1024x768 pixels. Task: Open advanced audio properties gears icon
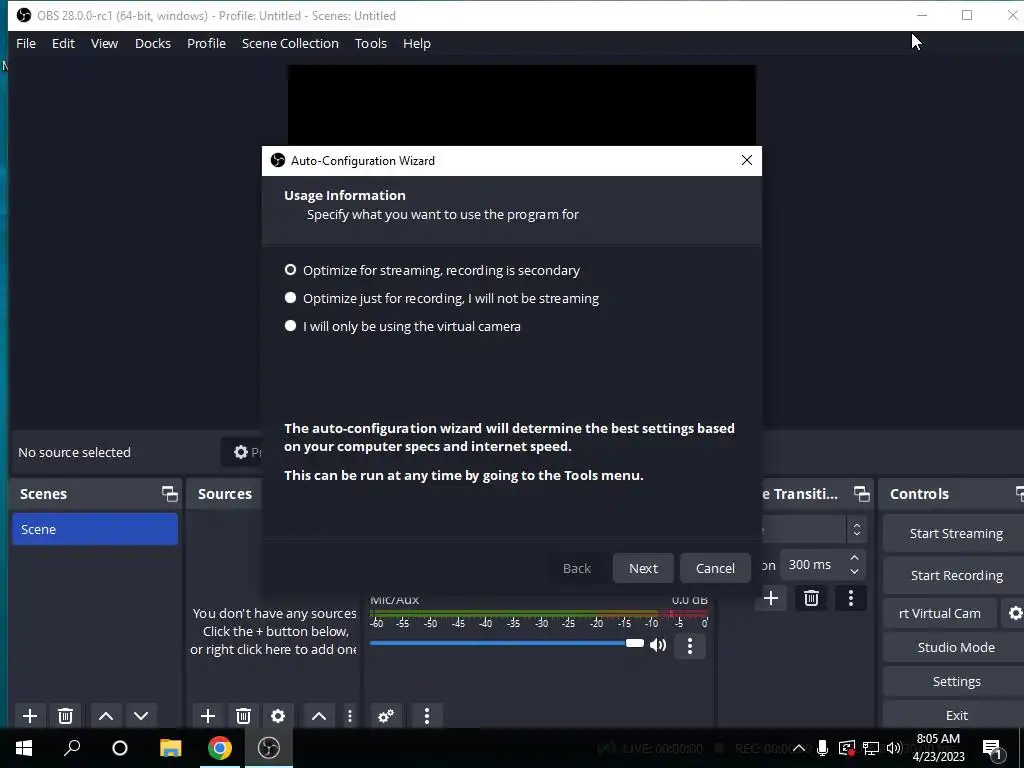(386, 716)
